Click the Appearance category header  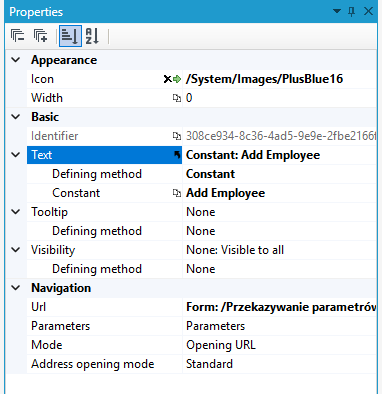click(x=64, y=60)
